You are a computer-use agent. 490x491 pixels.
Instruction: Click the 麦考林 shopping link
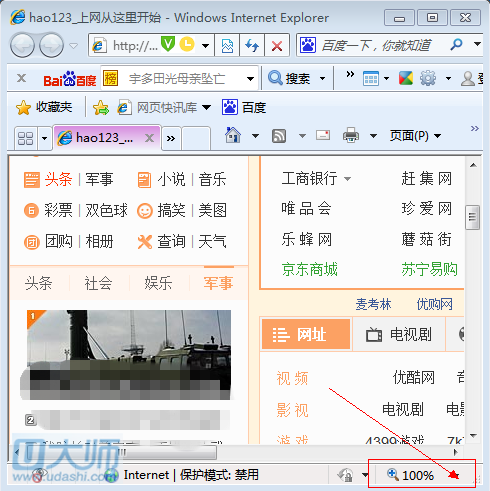(373, 304)
